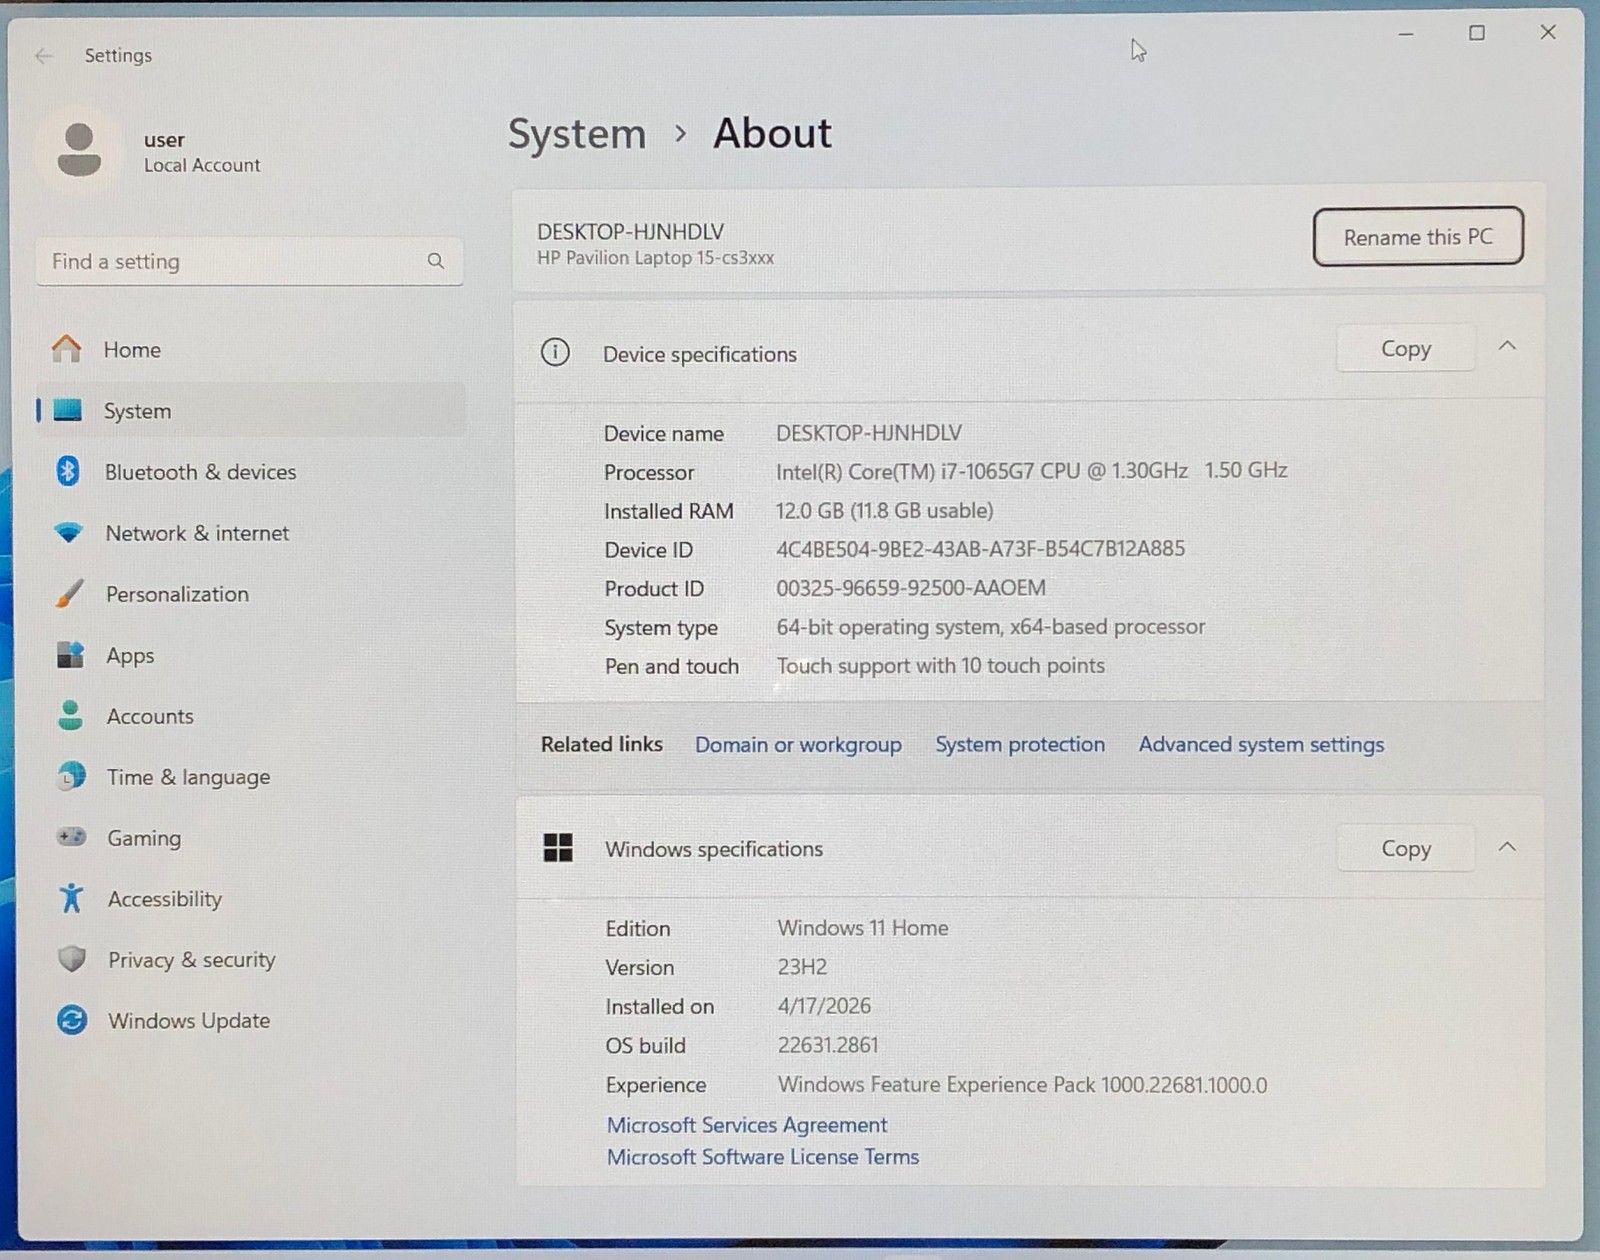The width and height of the screenshot is (1600, 1260).
Task: Click the Time & language globe icon
Action: click(71, 776)
